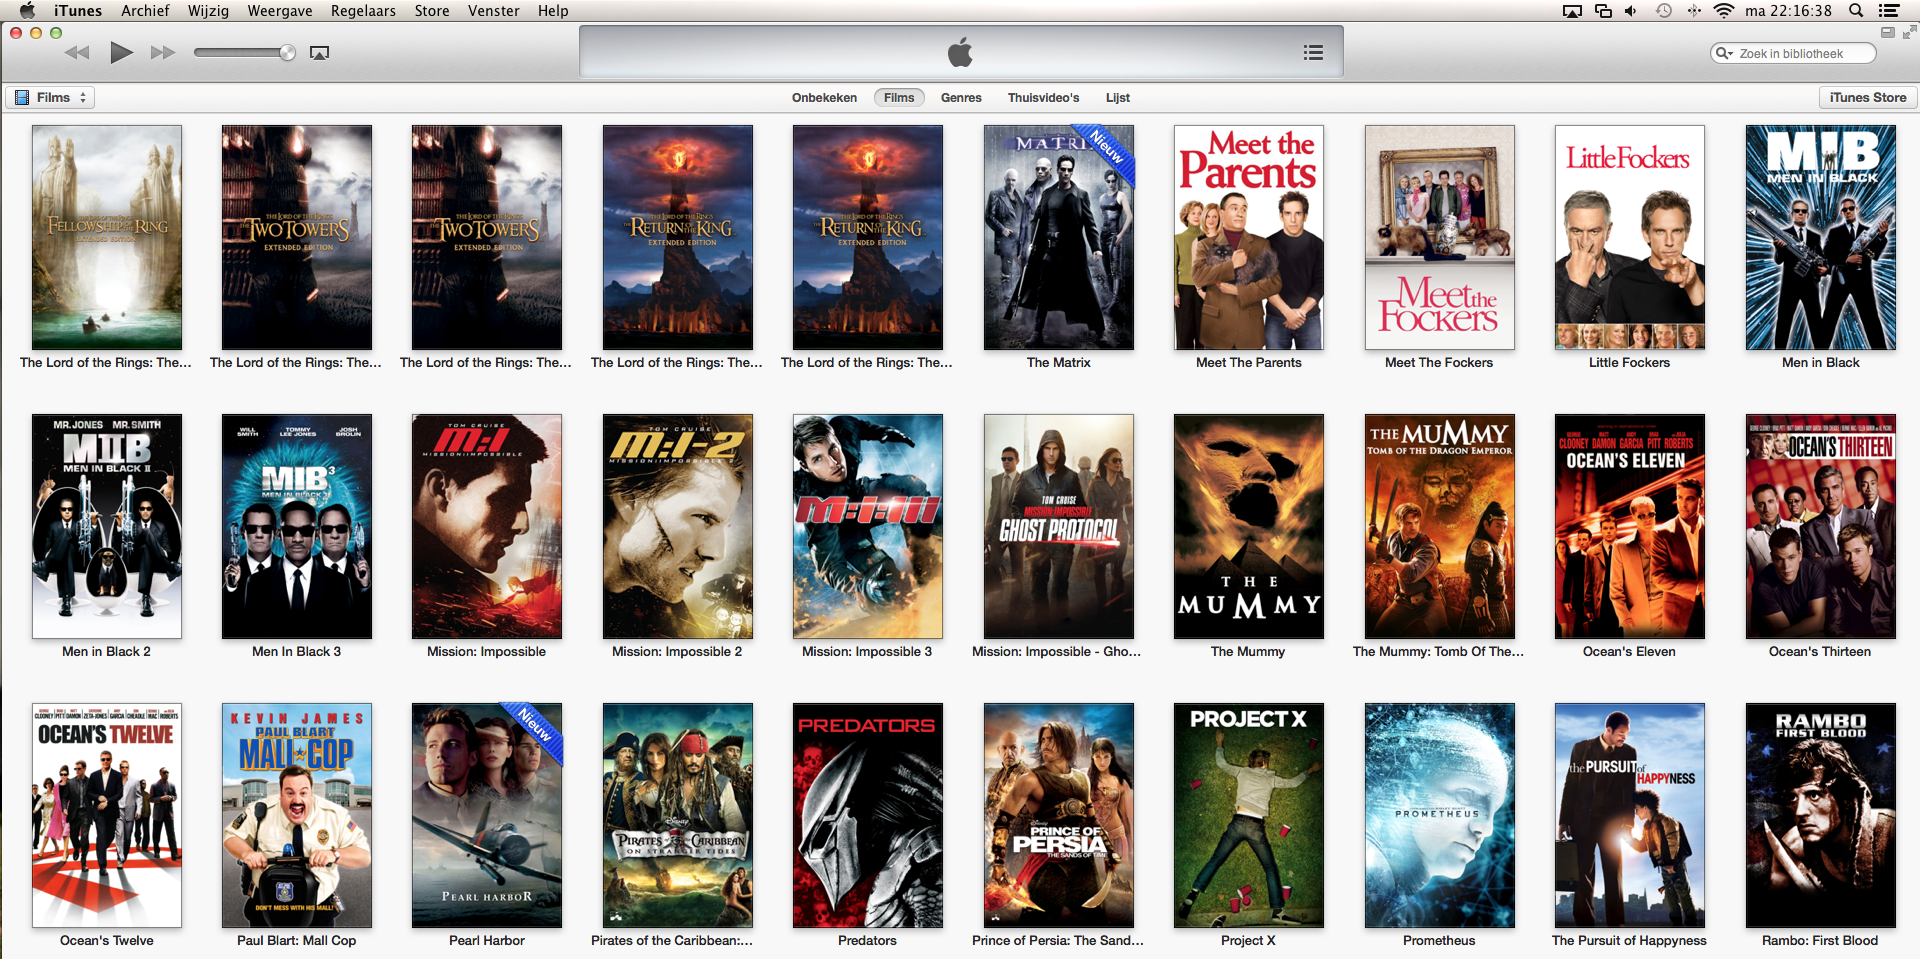Select The Matrix movie poster

tap(1058, 237)
